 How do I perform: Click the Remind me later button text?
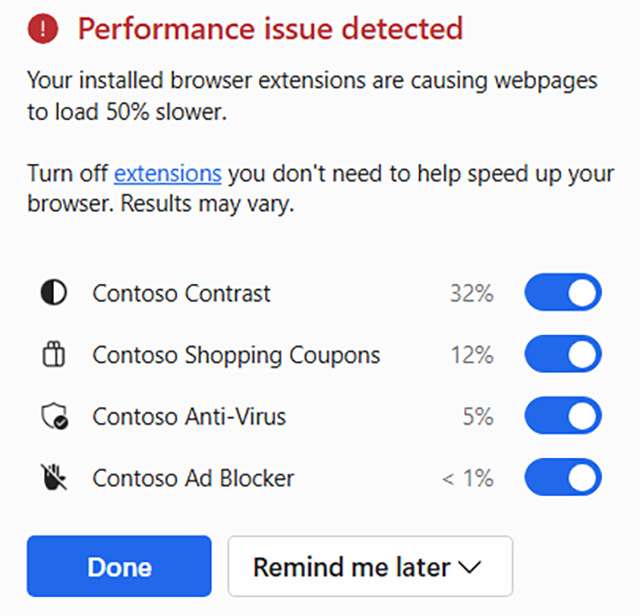click(x=351, y=567)
